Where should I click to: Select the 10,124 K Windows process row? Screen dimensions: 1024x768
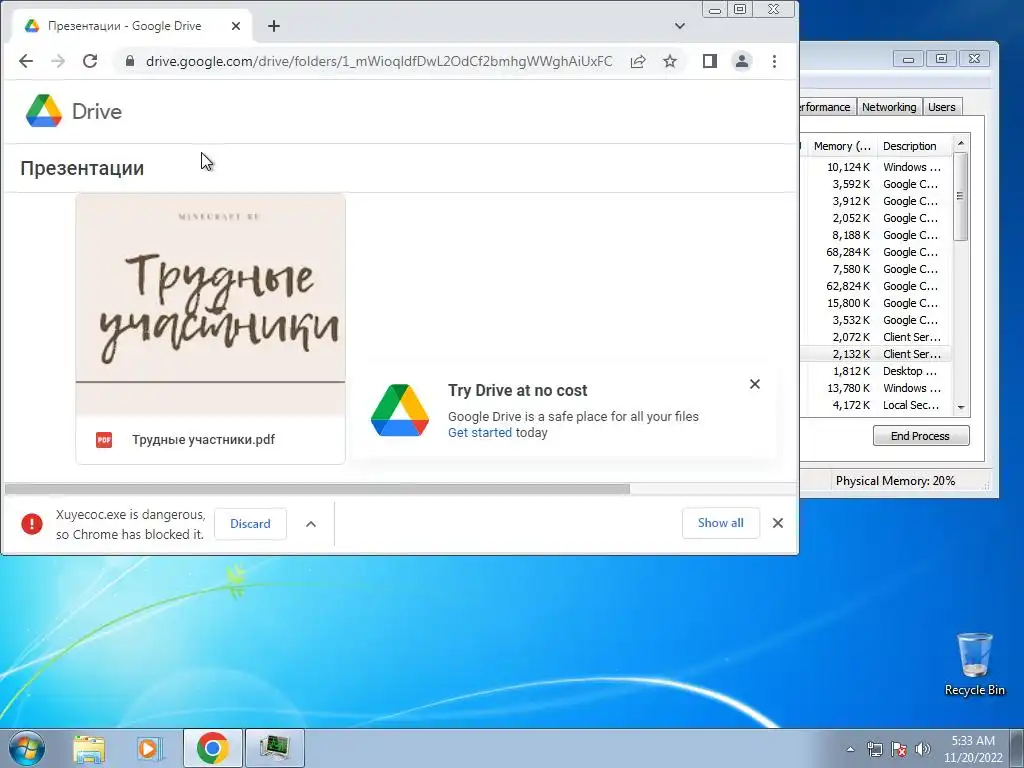[x=875, y=167]
